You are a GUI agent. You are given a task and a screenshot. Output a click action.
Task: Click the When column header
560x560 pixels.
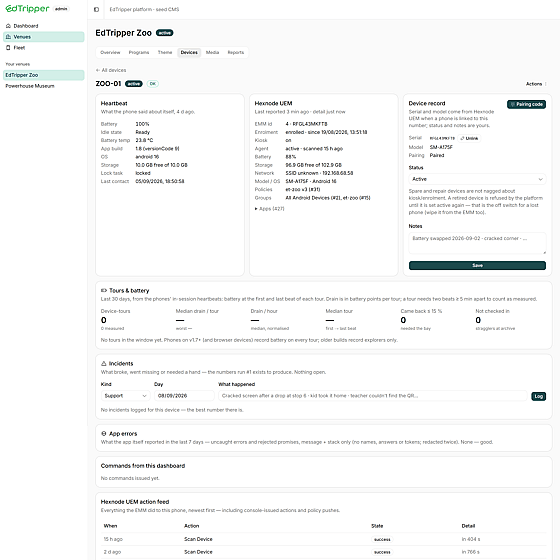click(x=110, y=526)
